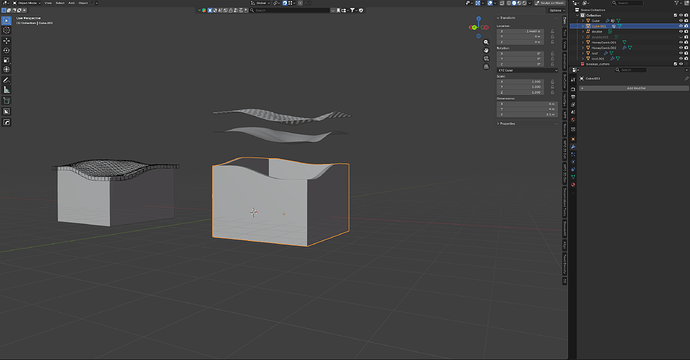690x360 pixels.
Task: Click the pin icon beside Cube.001 in properties
Action: click(x=686, y=78)
